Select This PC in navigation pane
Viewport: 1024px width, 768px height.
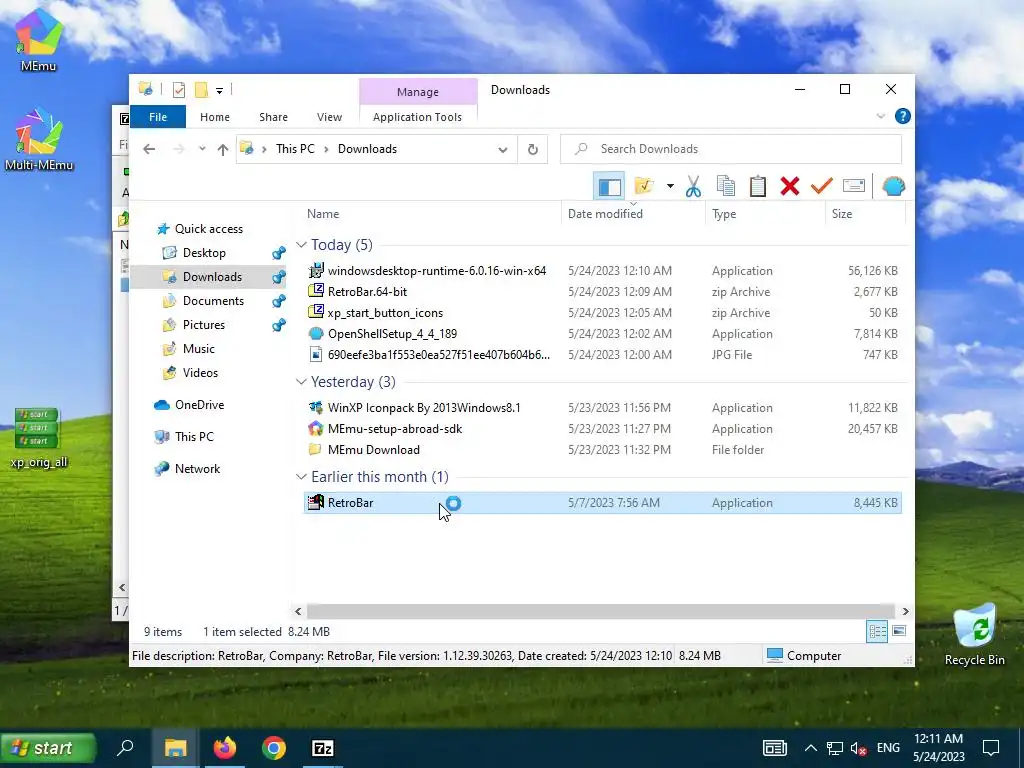click(x=194, y=437)
